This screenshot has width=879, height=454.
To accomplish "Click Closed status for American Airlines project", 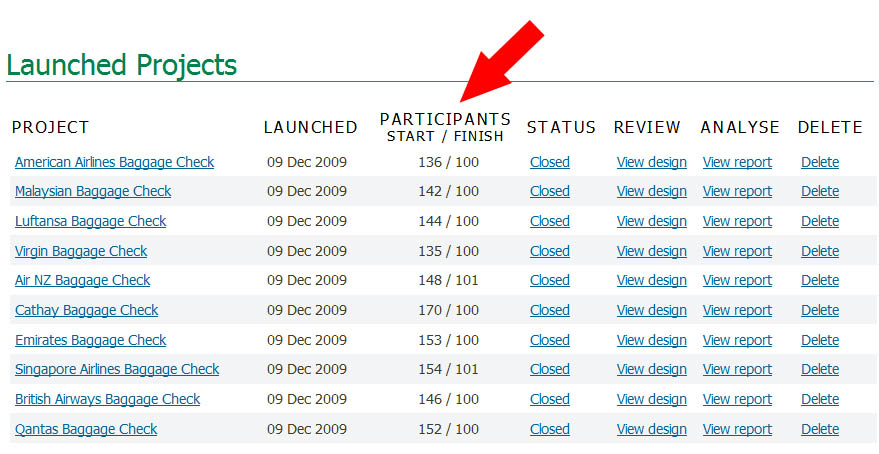I will click(549, 163).
